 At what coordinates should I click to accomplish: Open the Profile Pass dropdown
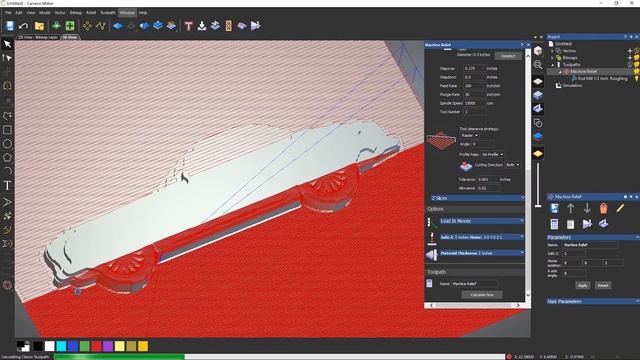(x=492, y=154)
